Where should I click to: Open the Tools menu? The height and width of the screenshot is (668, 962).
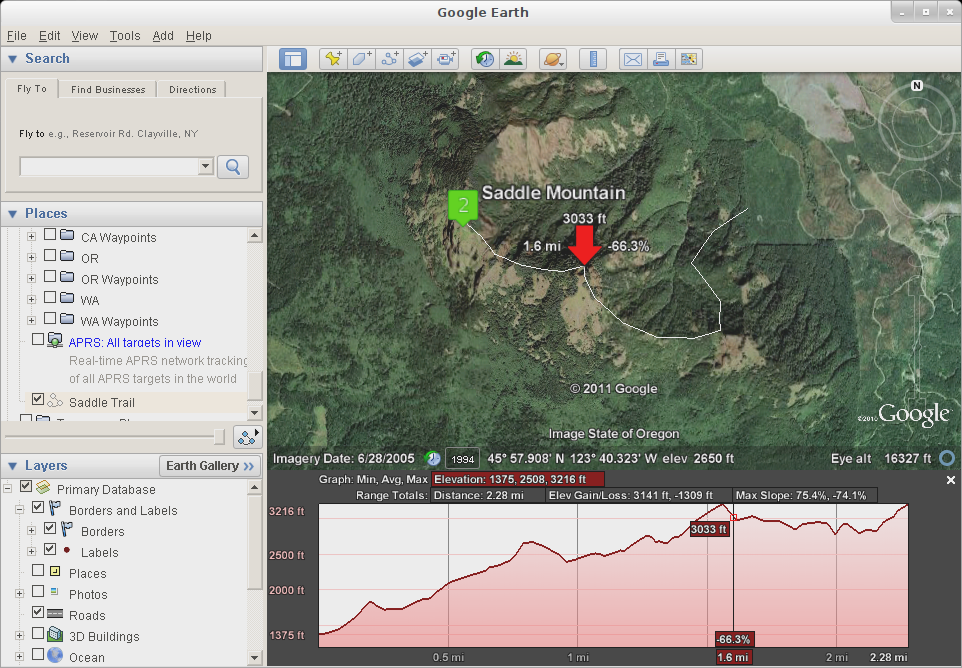pos(125,36)
